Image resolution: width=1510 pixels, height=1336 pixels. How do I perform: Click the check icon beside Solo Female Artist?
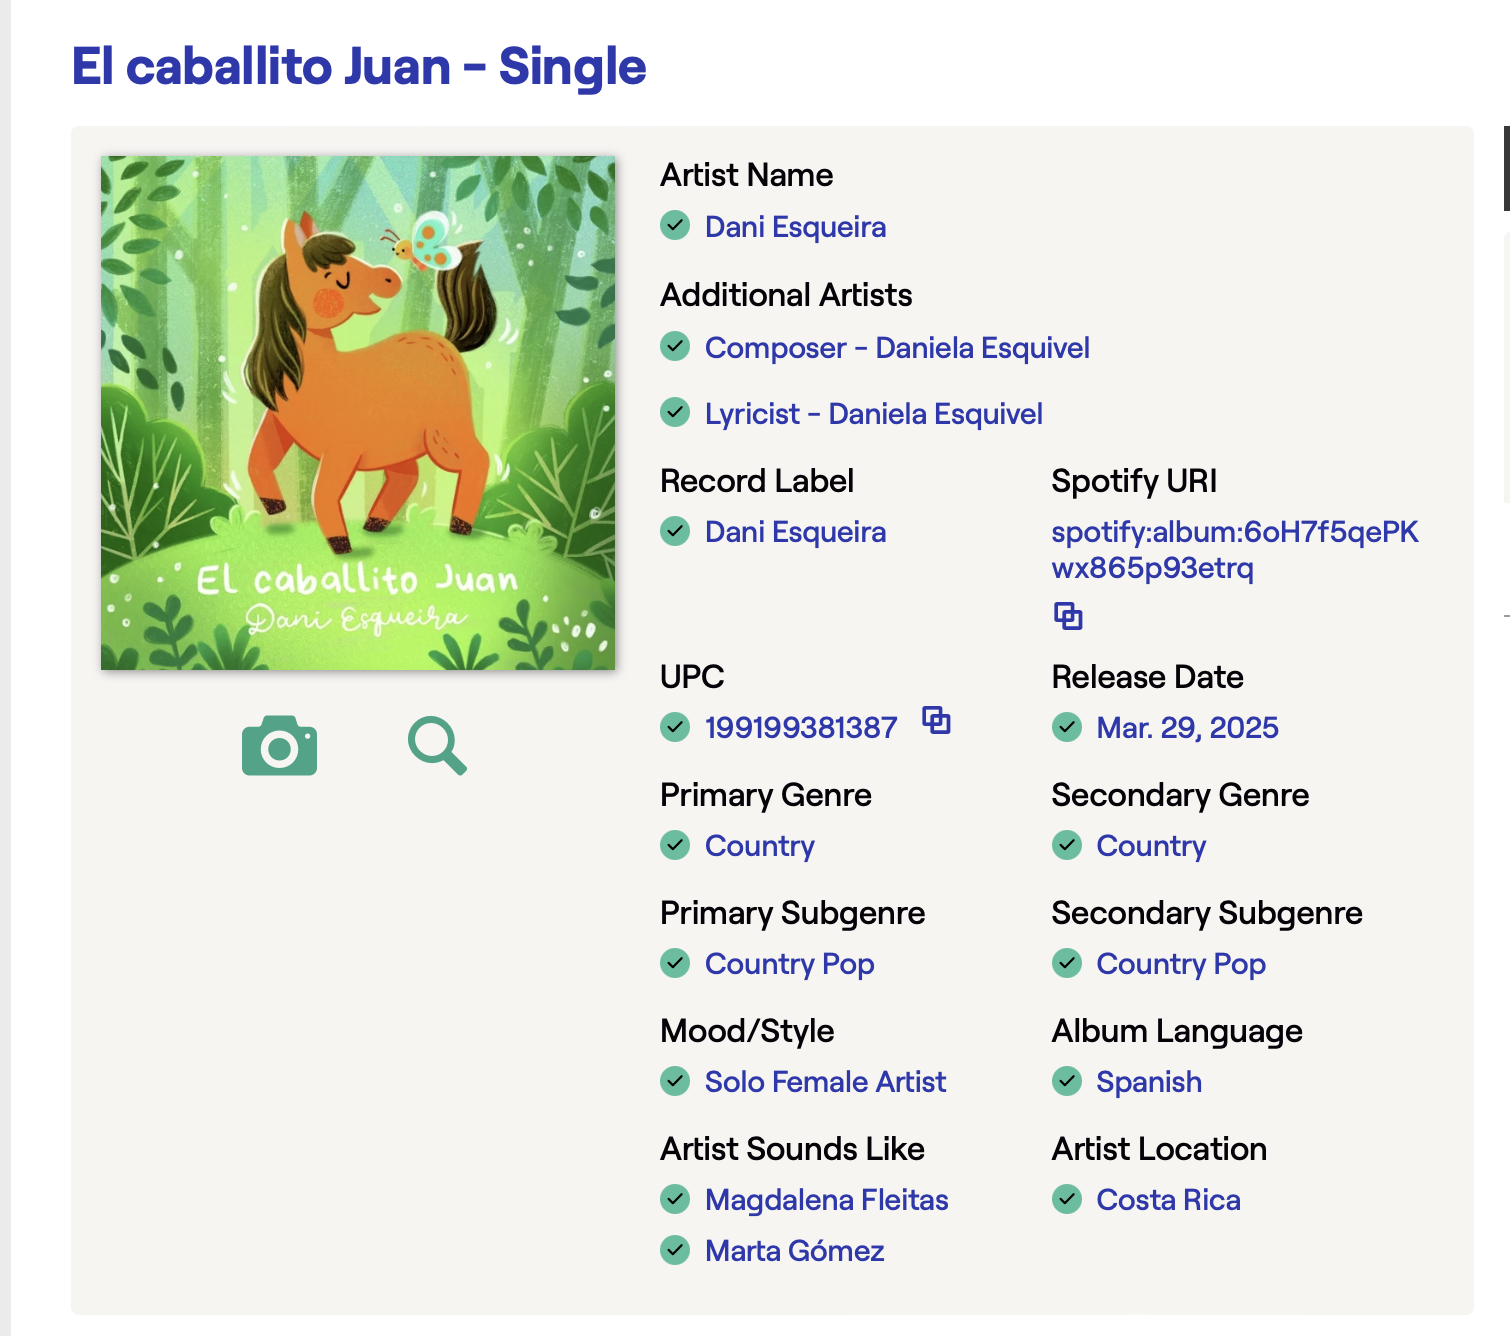pos(675,1081)
